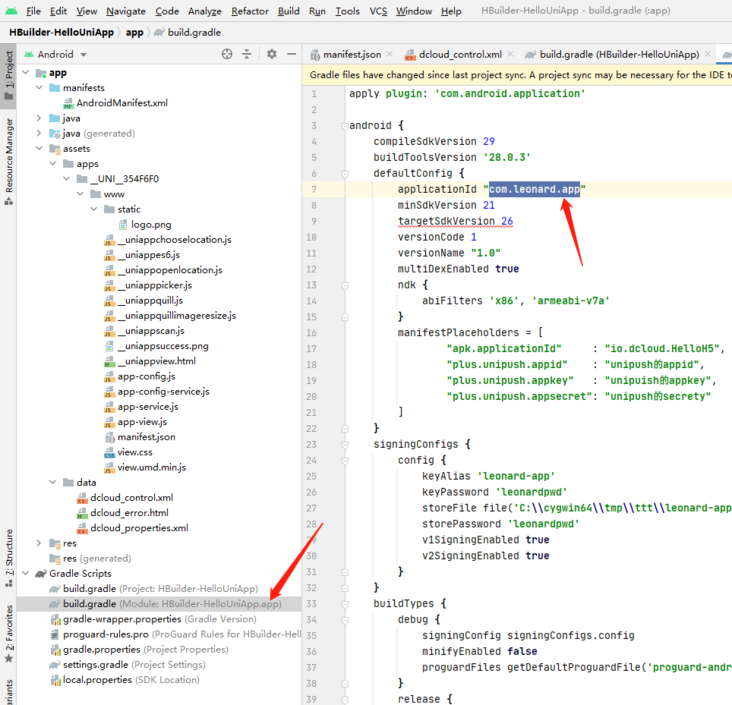Collapse the app module node
The width and height of the screenshot is (732, 705).
[26, 73]
